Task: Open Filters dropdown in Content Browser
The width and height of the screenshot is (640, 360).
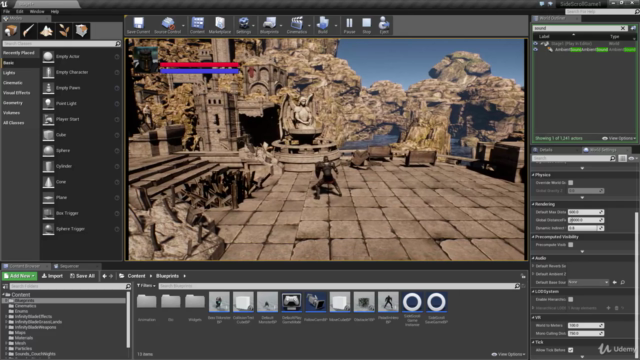Action: 146,286
